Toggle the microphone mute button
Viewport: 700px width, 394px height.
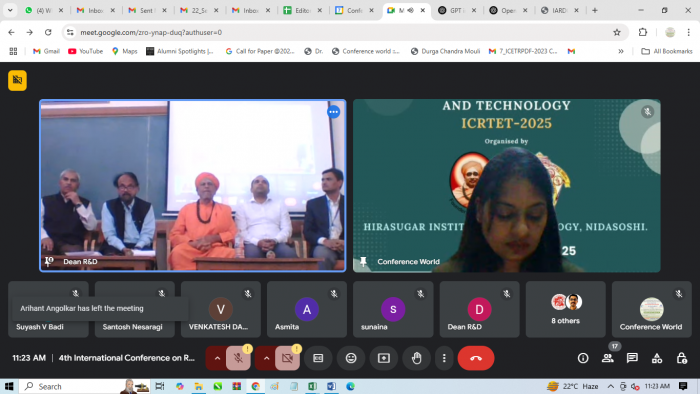coord(238,358)
